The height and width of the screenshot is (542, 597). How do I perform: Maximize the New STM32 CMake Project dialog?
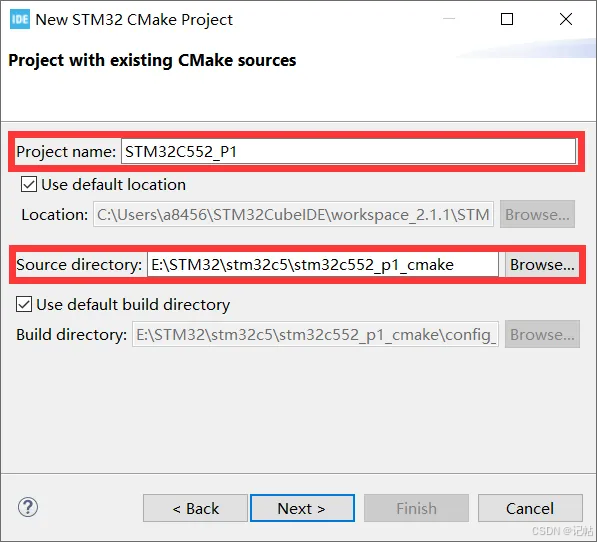507,19
